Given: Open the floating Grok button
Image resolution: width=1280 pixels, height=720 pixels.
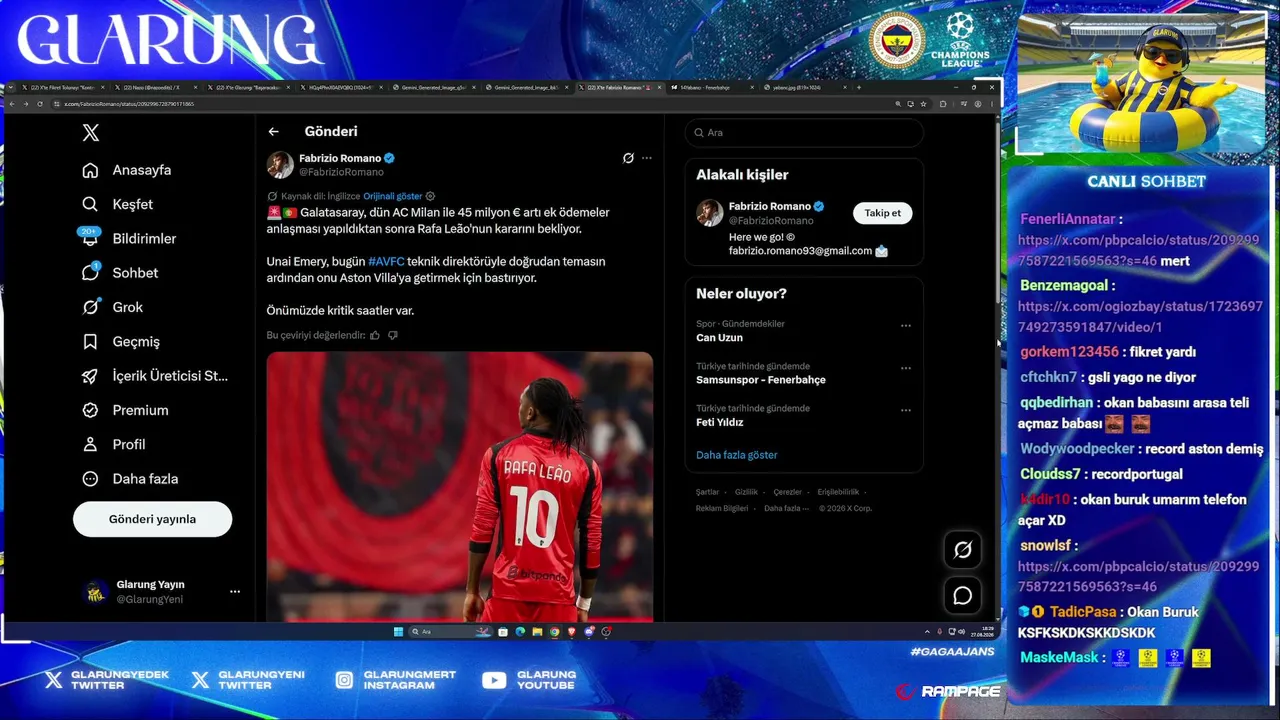Looking at the screenshot, I should [x=963, y=550].
